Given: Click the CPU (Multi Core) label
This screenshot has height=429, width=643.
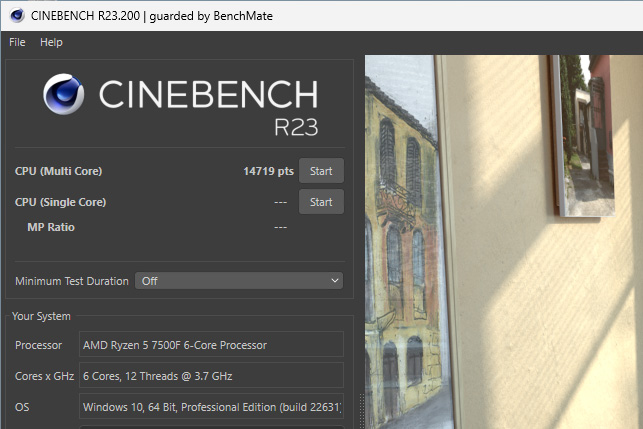Looking at the screenshot, I should click(59, 171).
